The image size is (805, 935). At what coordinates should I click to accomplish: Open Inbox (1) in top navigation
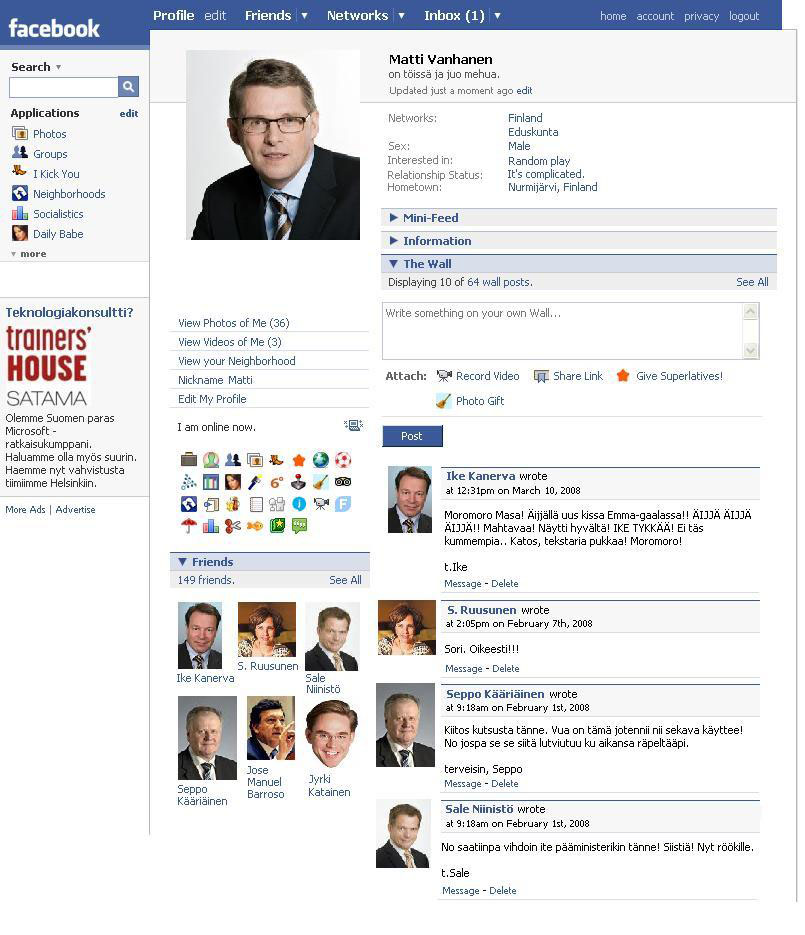[x=454, y=16]
